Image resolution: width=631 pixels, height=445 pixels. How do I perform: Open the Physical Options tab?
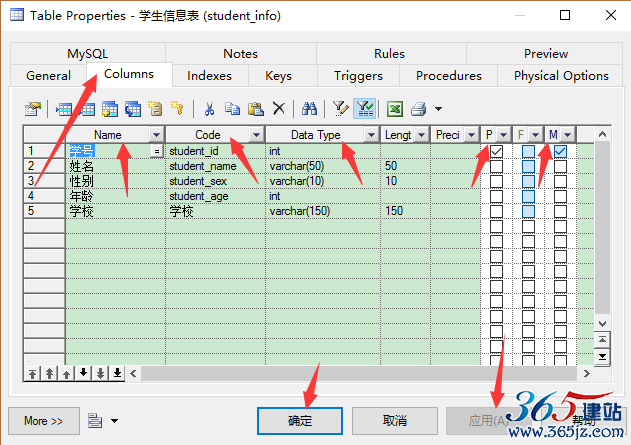[x=561, y=76]
